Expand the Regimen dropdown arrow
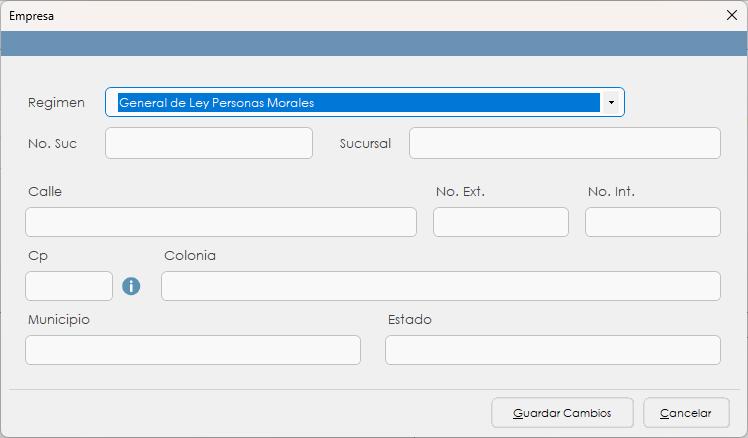The height and width of the screenshot is (438, 748). tap(610, 103)
